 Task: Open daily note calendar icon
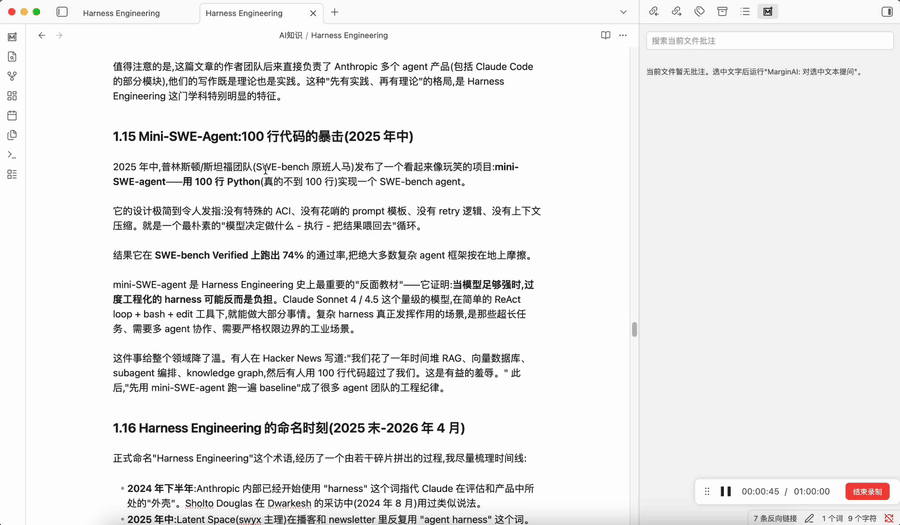12,115
